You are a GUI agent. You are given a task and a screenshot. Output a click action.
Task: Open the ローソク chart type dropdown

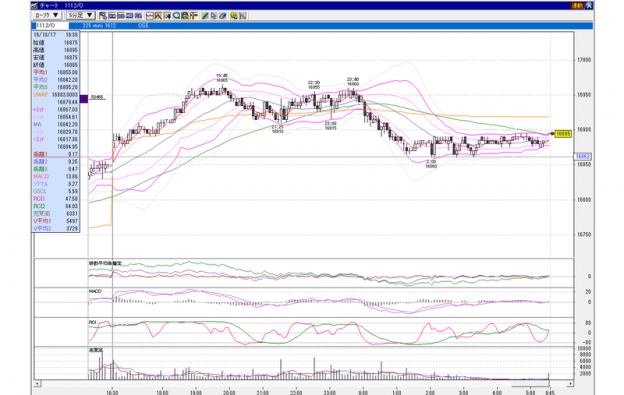point(47,16)
